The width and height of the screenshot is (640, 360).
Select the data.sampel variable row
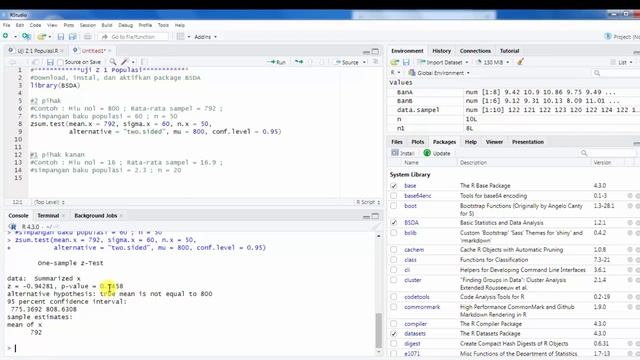point(514,110)
